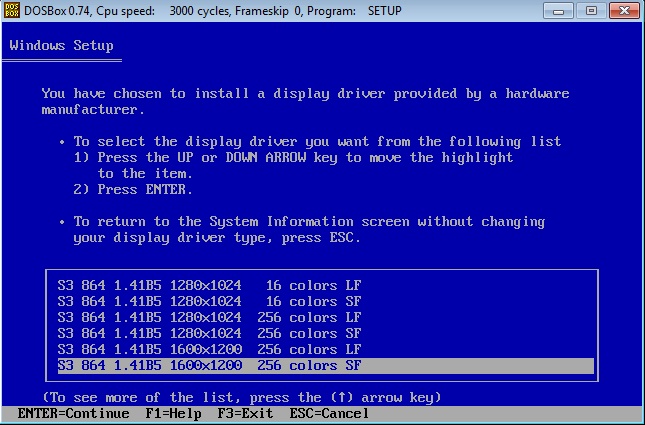
Task: Click ENTER=Continue in the status bar
Action: pyautogui.click(x=73, y=413)
